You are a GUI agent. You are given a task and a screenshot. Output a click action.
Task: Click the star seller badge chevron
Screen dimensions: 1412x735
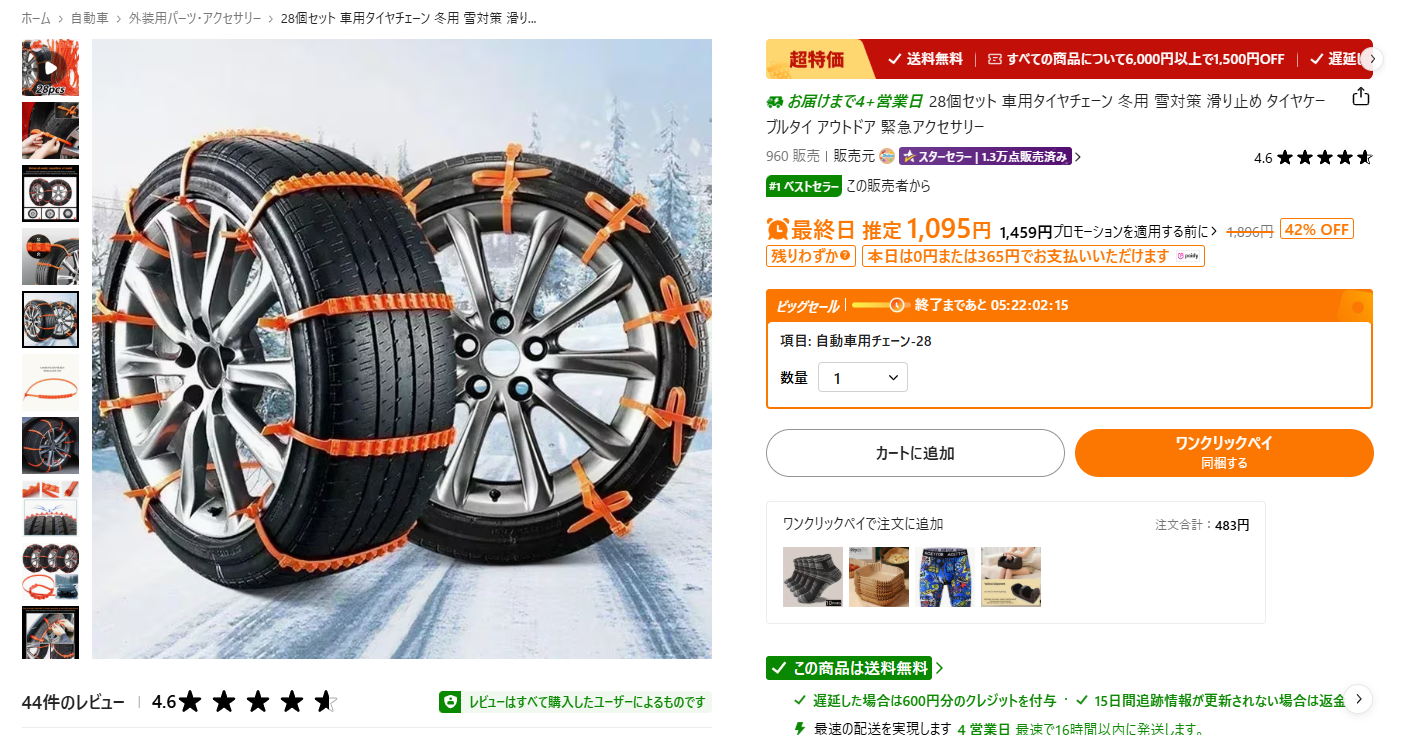coord(1078,157)
